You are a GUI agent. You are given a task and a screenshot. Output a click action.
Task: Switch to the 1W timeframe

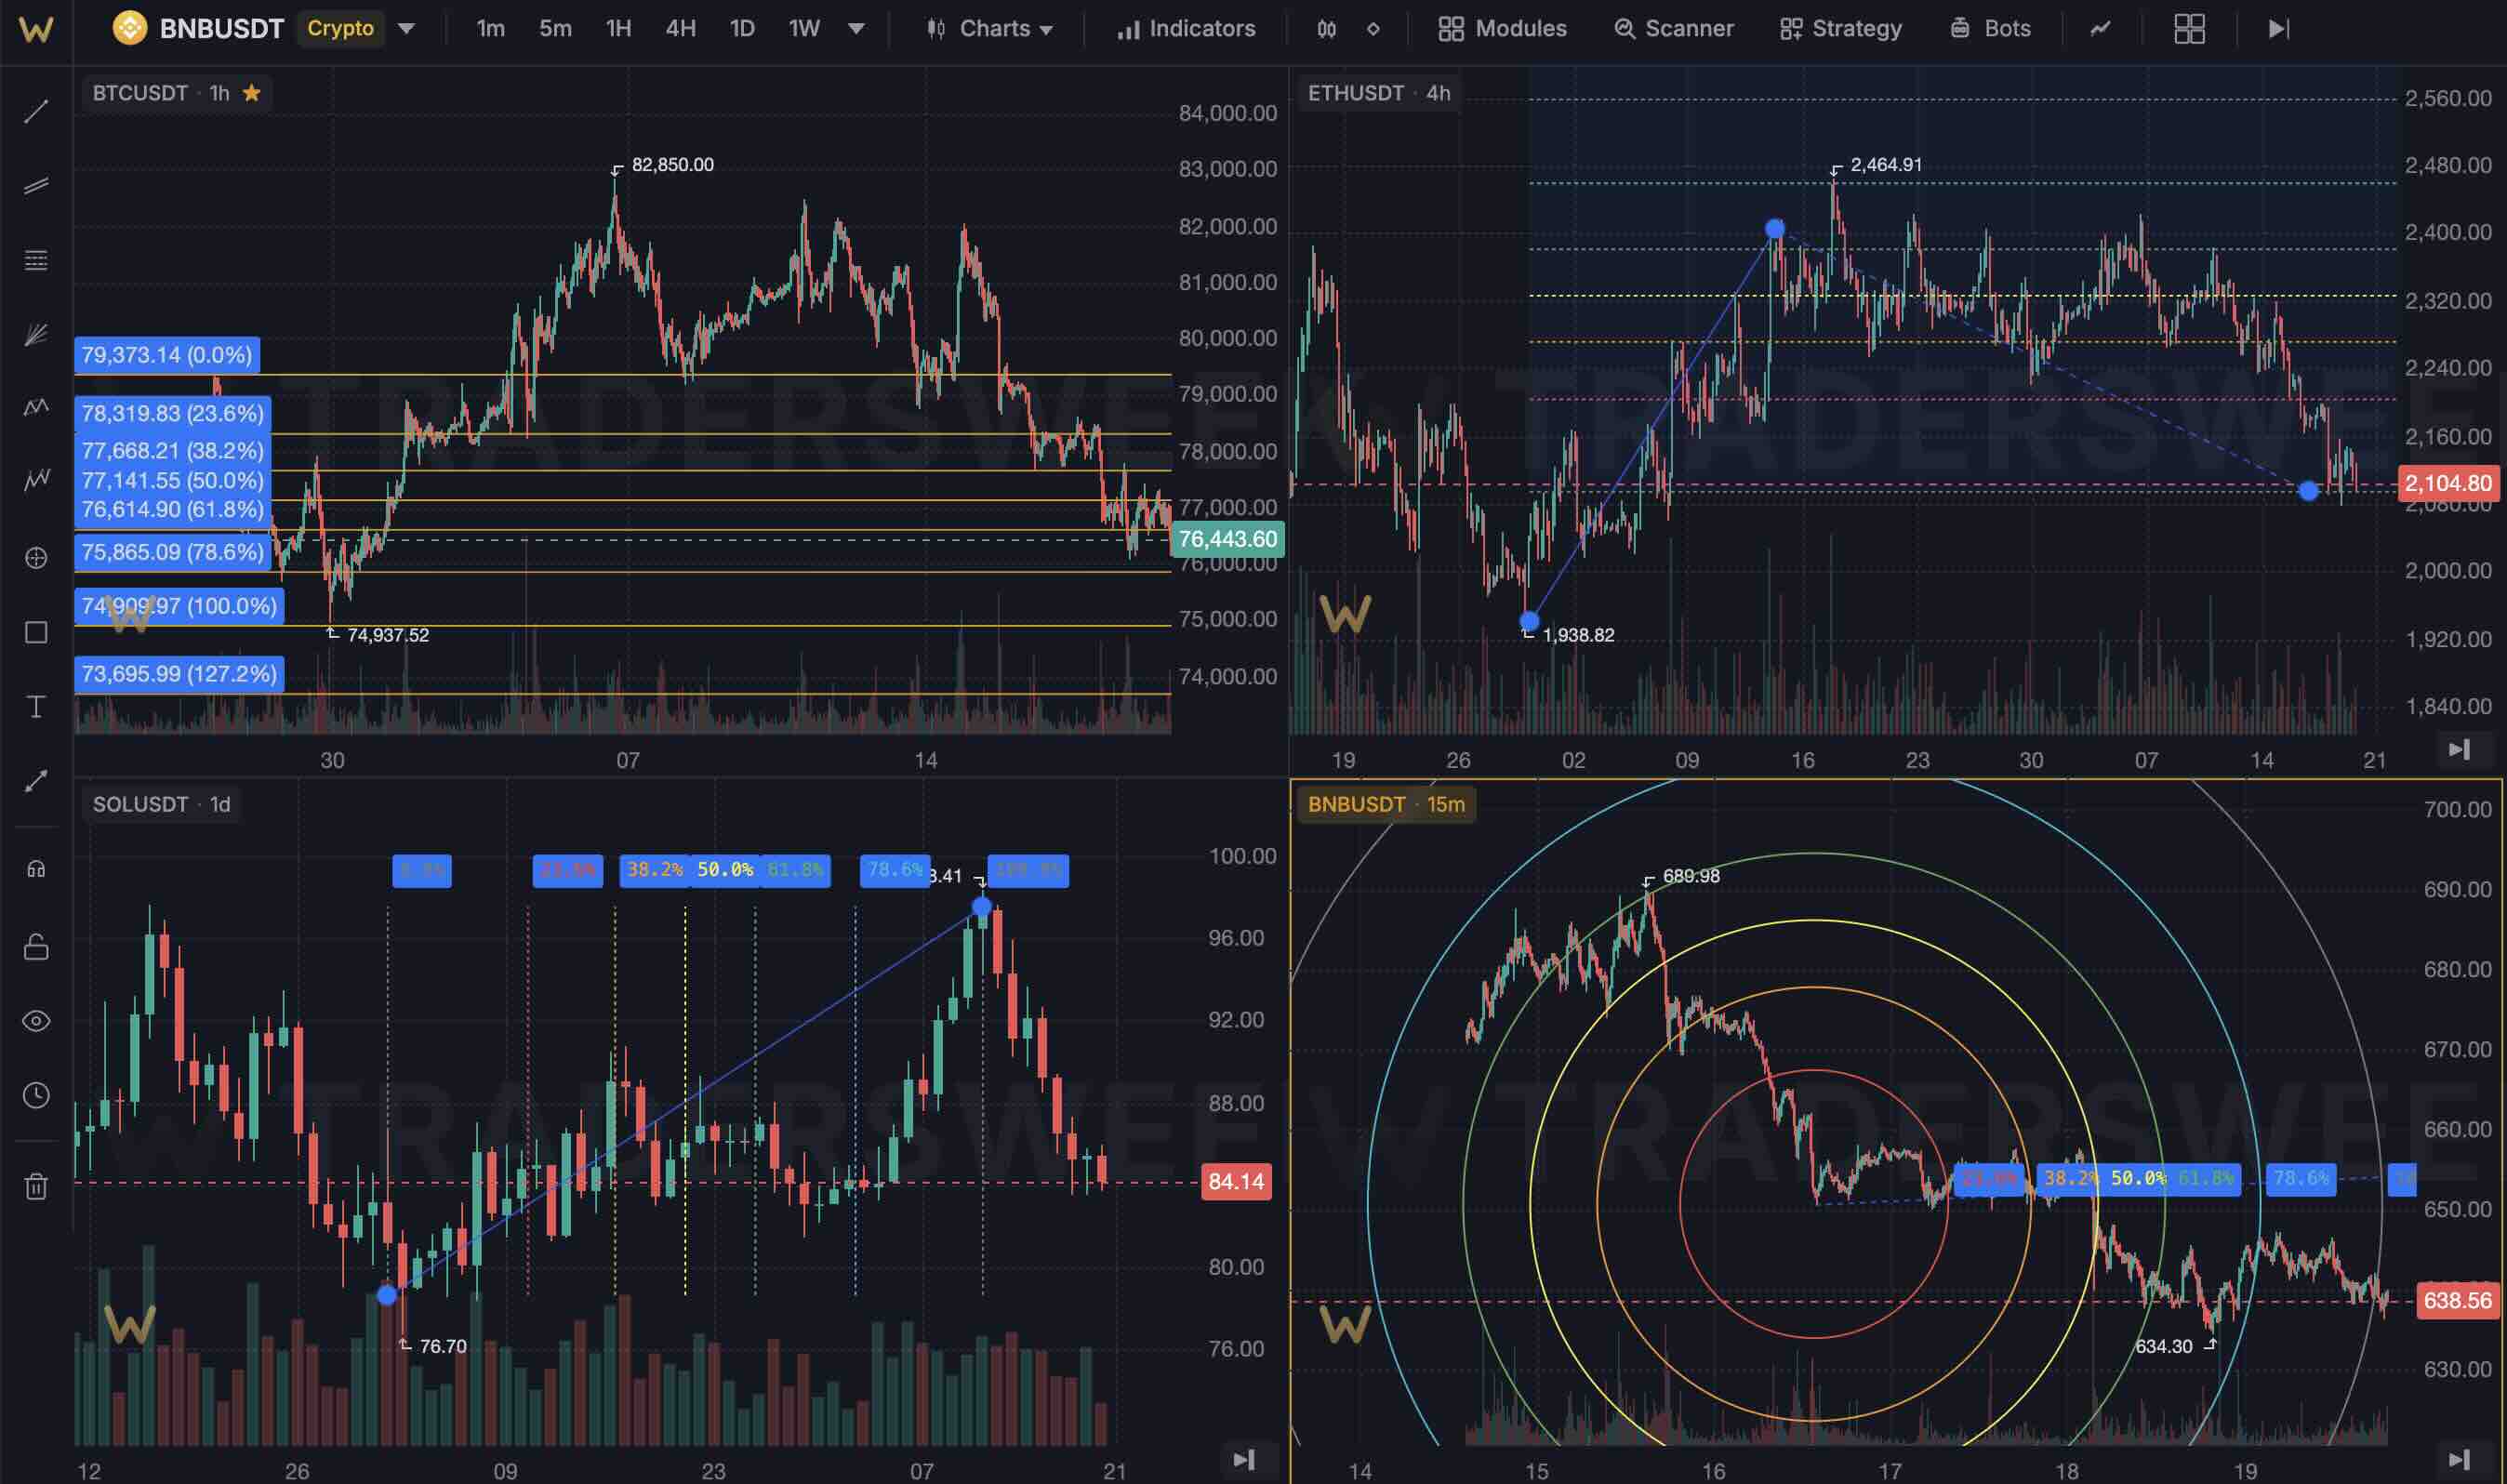(804, 29)
